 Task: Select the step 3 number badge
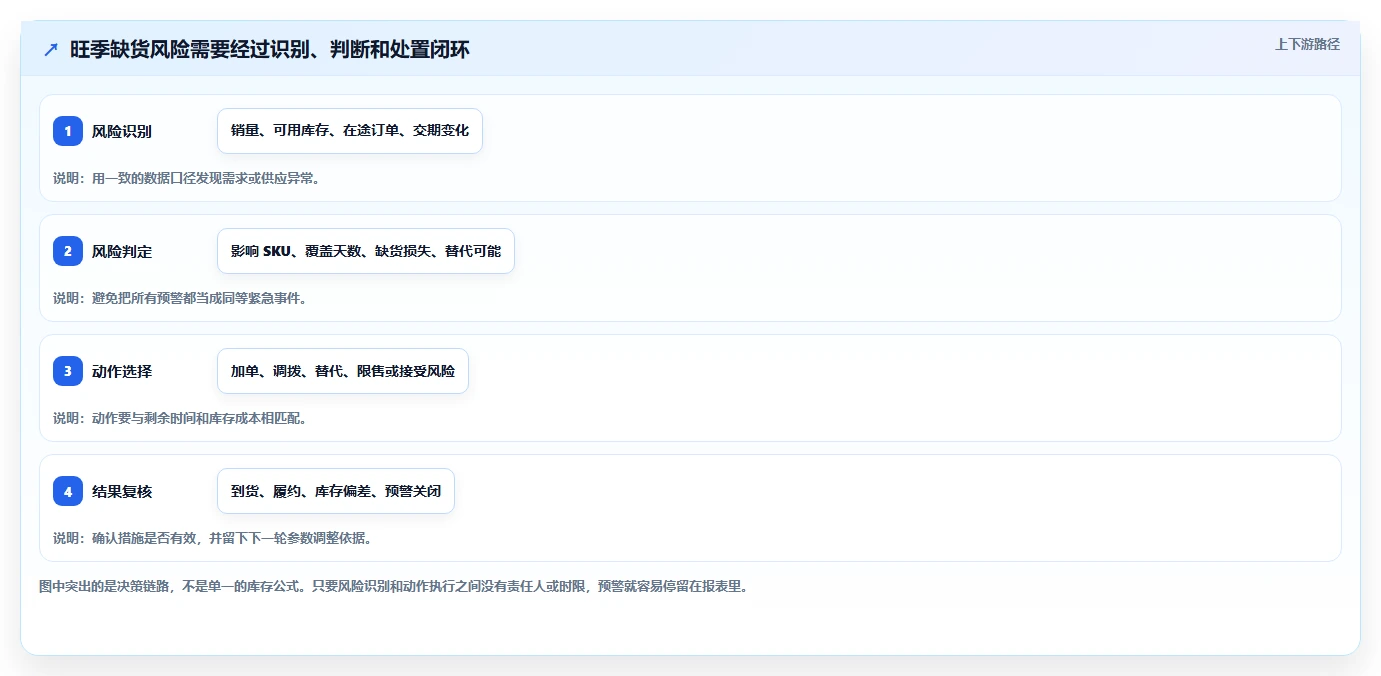[x=68, y=371]
